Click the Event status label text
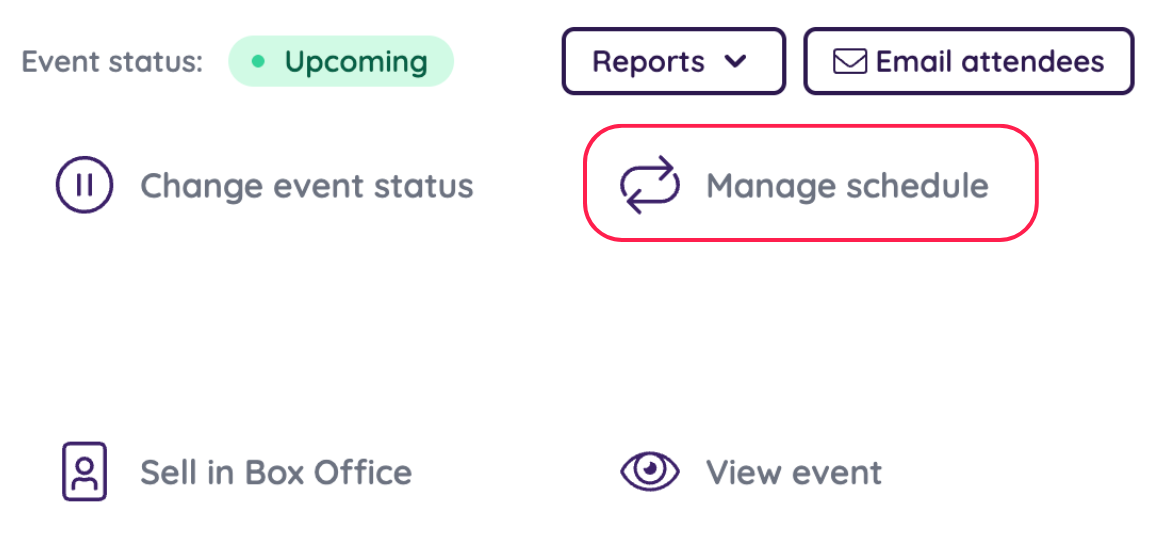 (112, 62)
